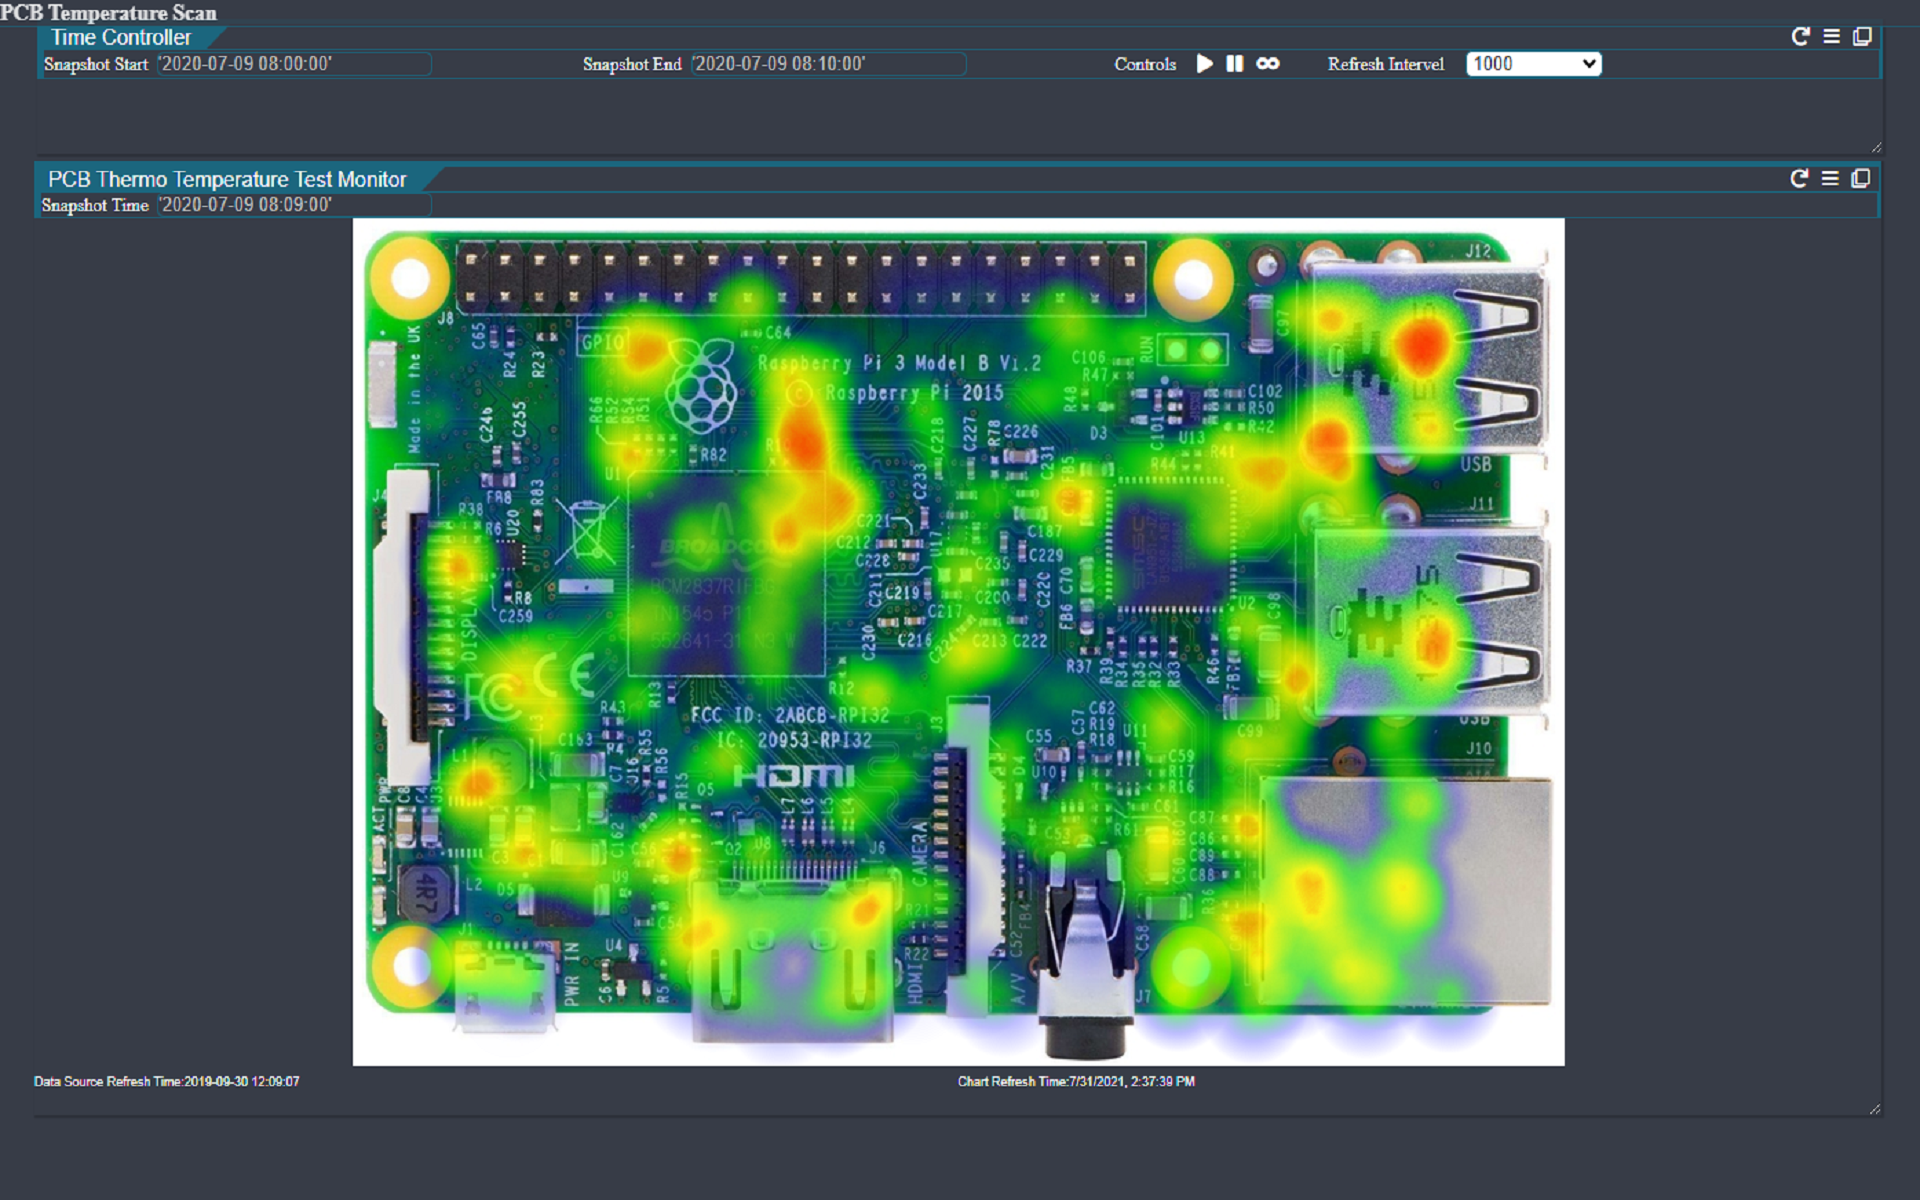Click the heatmap panel bottom-right resize handle
This screenshot has width=1920, height=1200.
coord(1874,1109)
